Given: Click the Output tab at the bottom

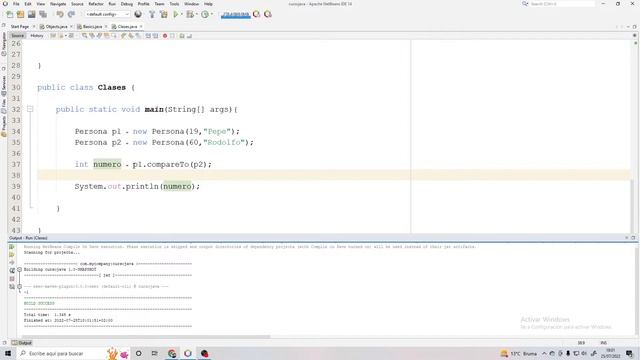Looking at the screenshot, I should pos(22,343).
